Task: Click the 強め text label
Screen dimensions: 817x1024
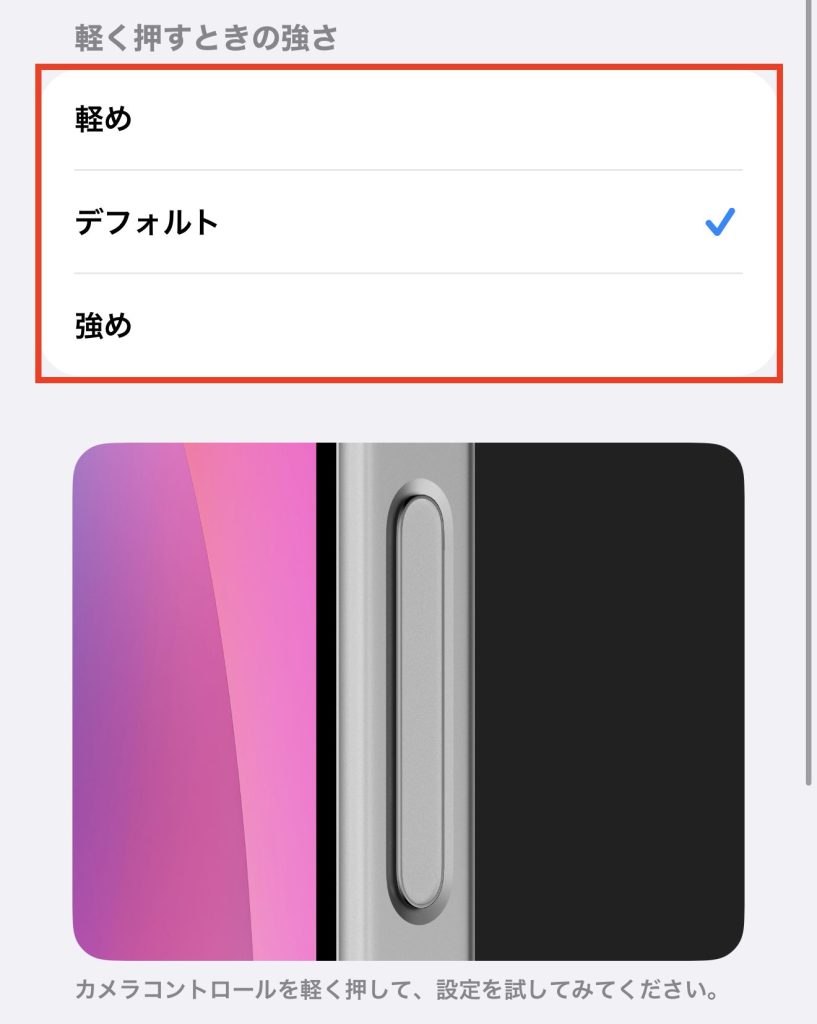Action: [x=103, y=326]
